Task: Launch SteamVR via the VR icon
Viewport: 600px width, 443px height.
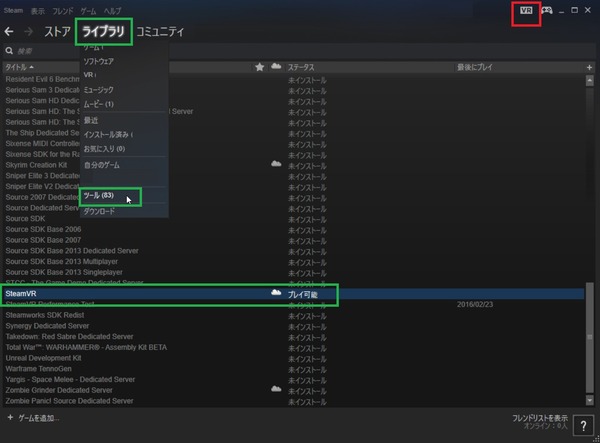Action: 526,10
